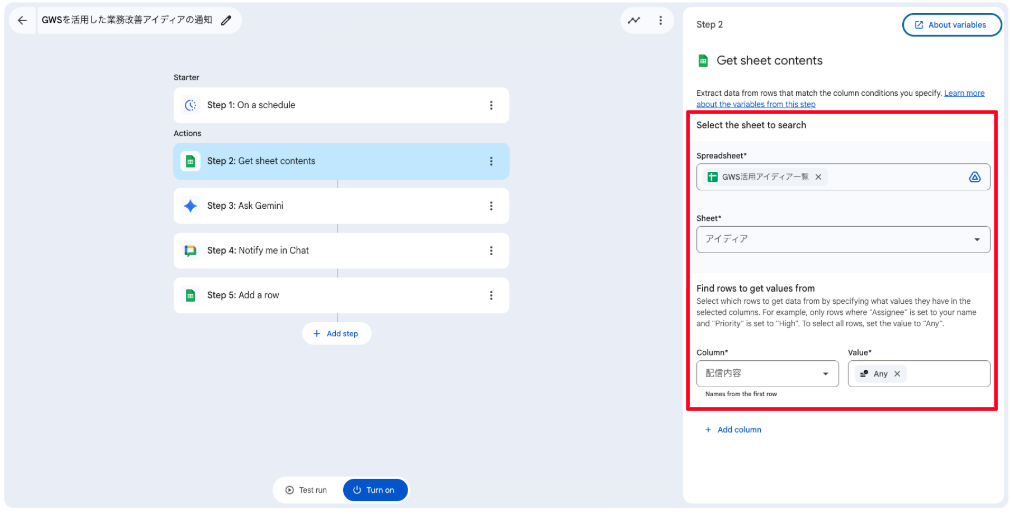
Task: Expand the Column dropdown showing 配信内容
Action: tap(825, 374)
